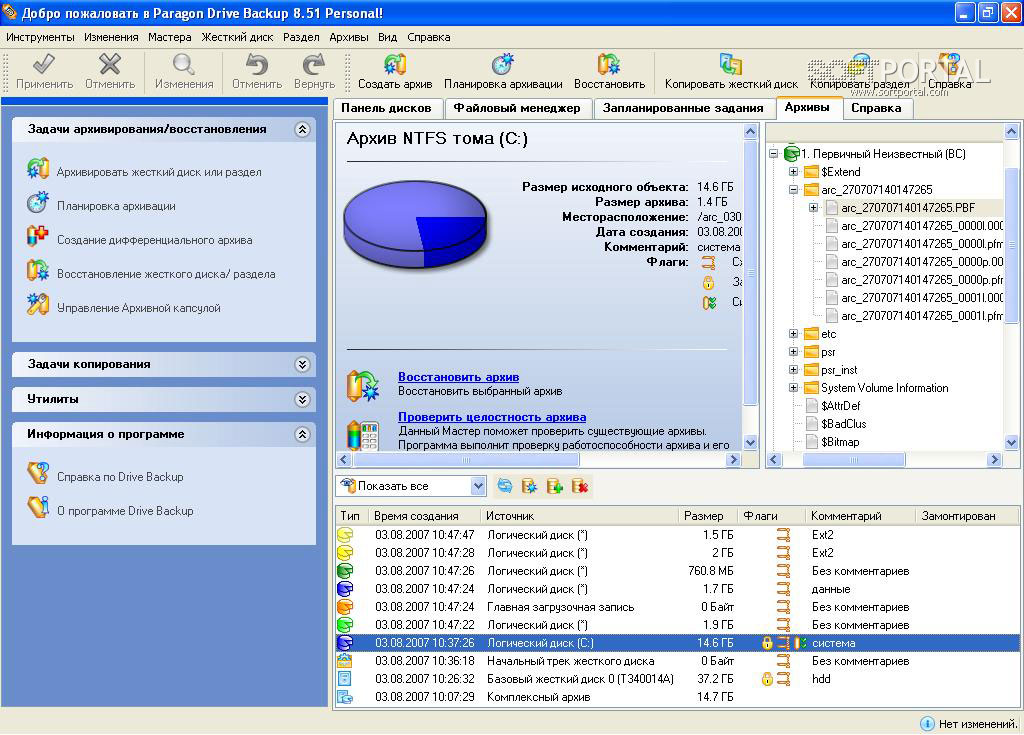Image resolution: width=1024 pixels, height=735 pixels.
Task: Click Восстановить архив wizard icon
Action: [x=363, y=385]
